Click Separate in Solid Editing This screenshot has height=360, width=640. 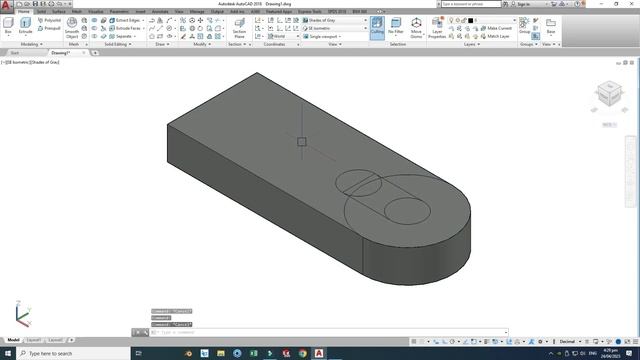pyautogui.click(x=121, y=36)
